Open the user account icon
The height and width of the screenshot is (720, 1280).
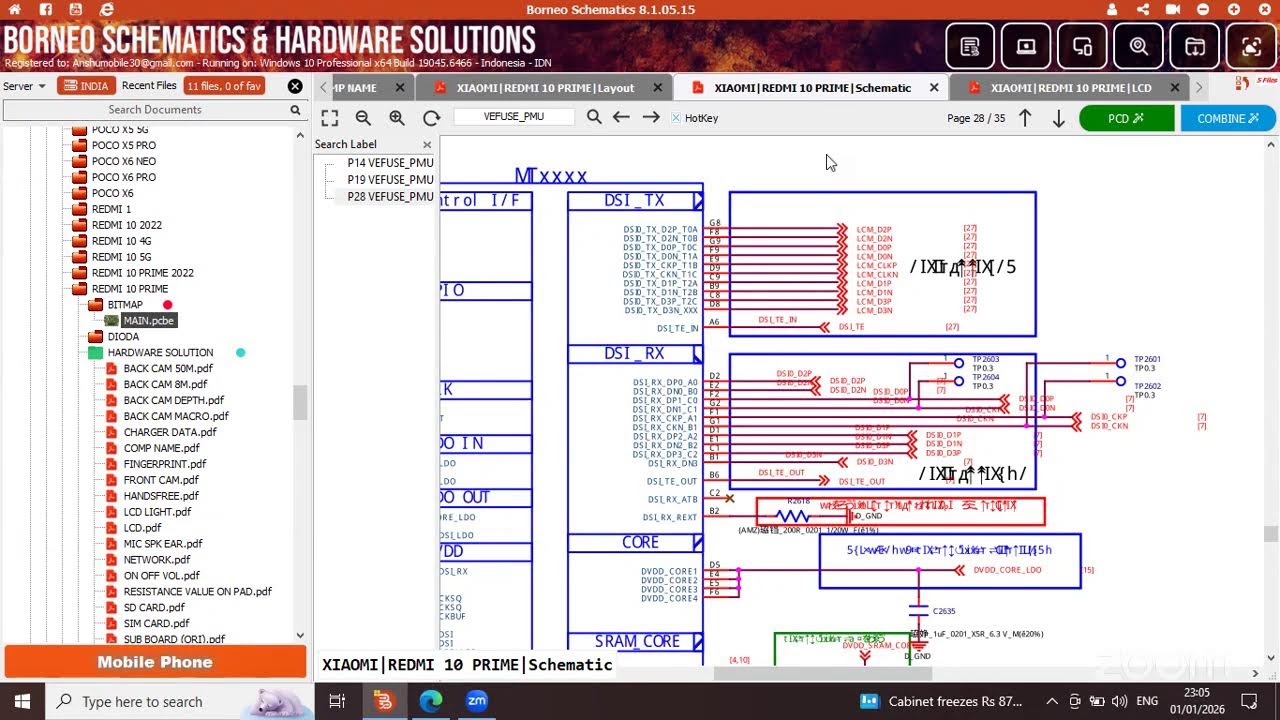[x=1113, y=9]
